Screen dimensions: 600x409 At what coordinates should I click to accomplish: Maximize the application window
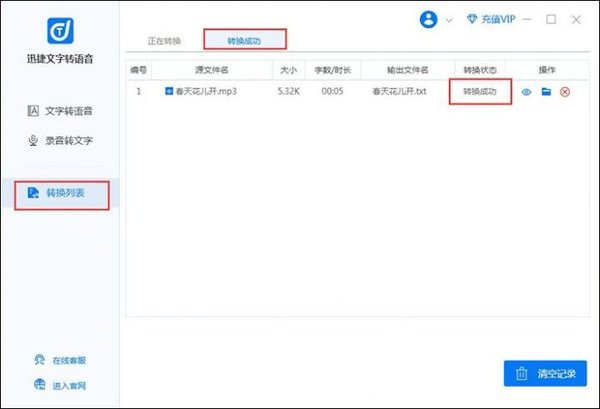[551, 19]
